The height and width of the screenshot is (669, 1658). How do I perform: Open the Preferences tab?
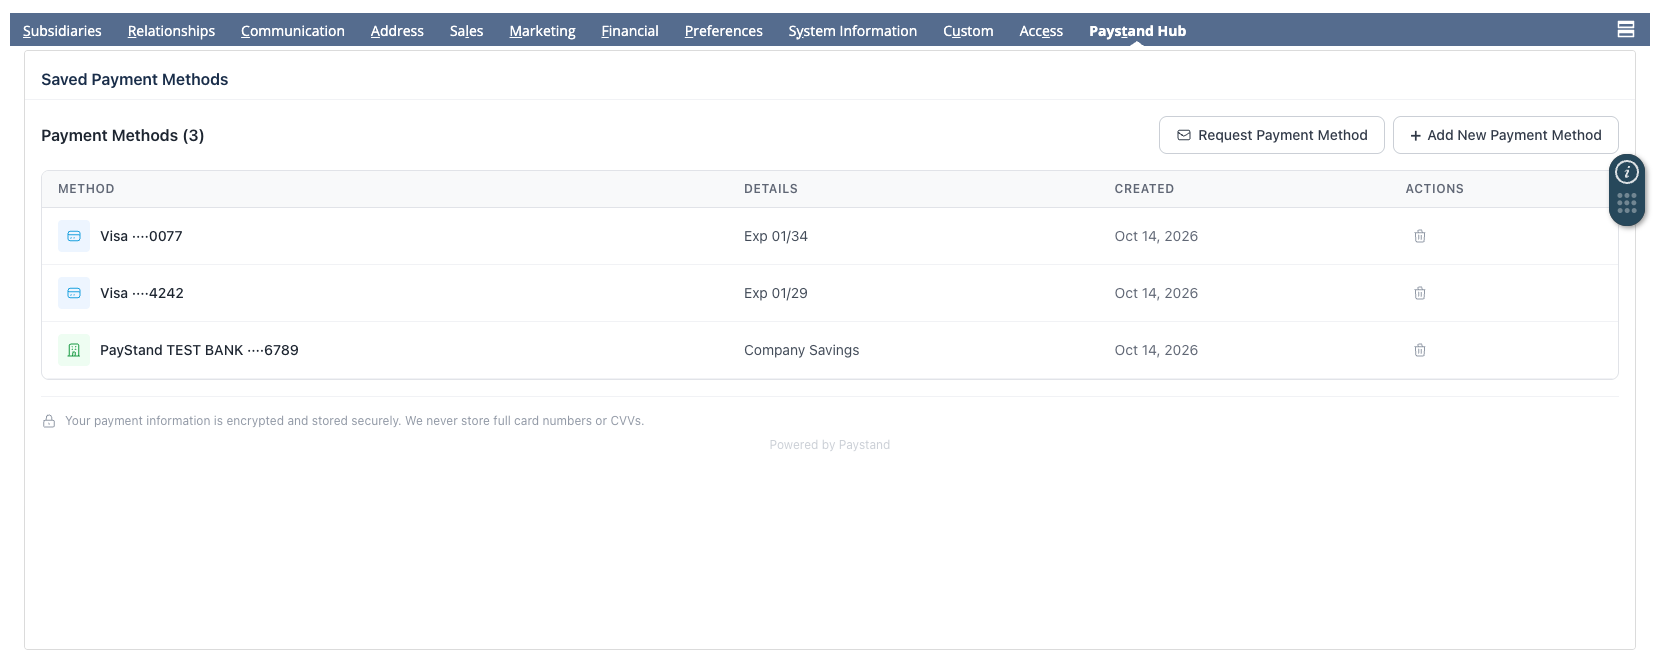(724, 31)
